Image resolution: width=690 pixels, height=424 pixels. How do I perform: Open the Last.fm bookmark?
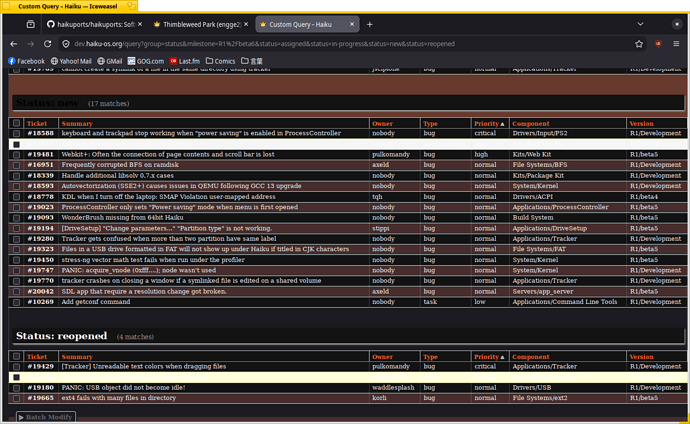tap(185, 61)
